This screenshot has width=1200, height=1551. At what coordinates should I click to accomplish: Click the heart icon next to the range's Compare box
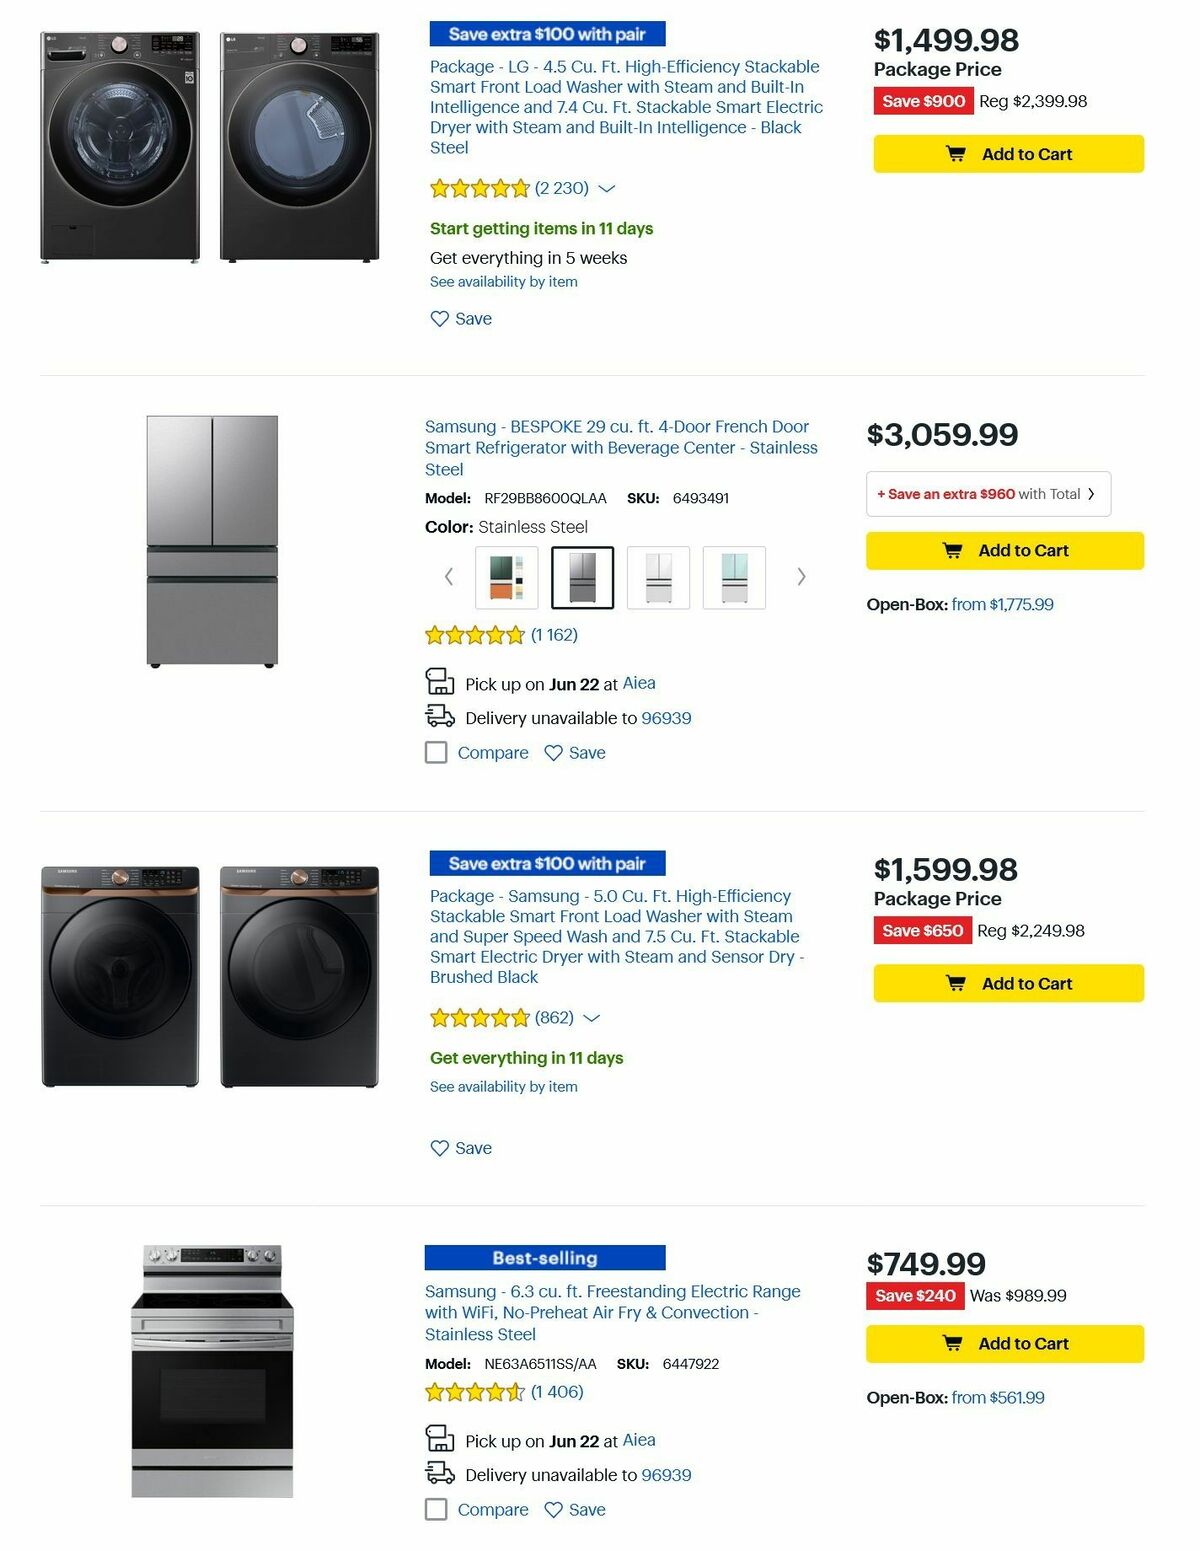(x=553, y=1509)
